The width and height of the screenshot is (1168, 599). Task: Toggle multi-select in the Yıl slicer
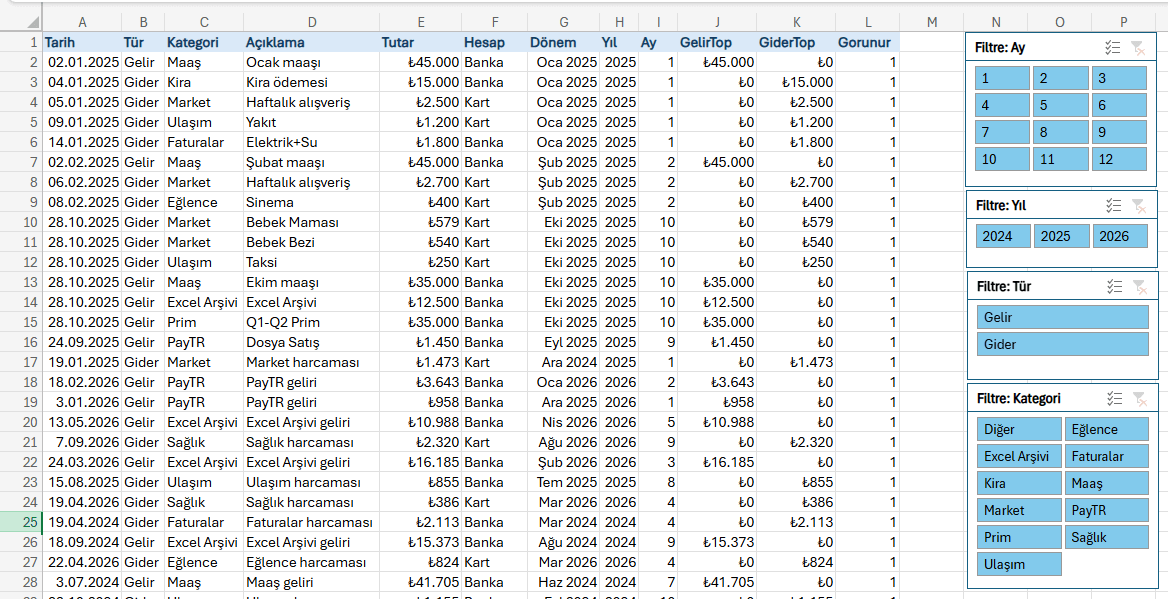pos(1113,205)
